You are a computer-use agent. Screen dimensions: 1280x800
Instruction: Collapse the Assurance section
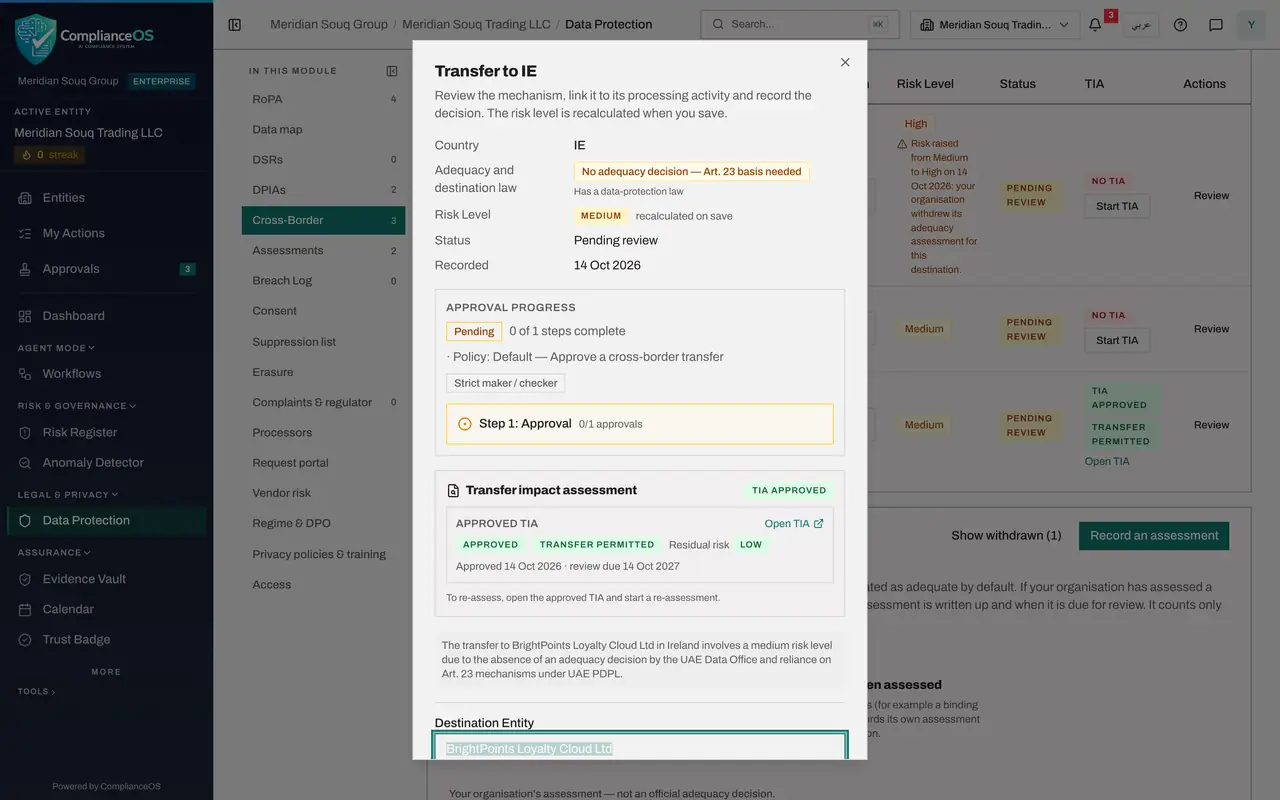(x=54, y=552)
